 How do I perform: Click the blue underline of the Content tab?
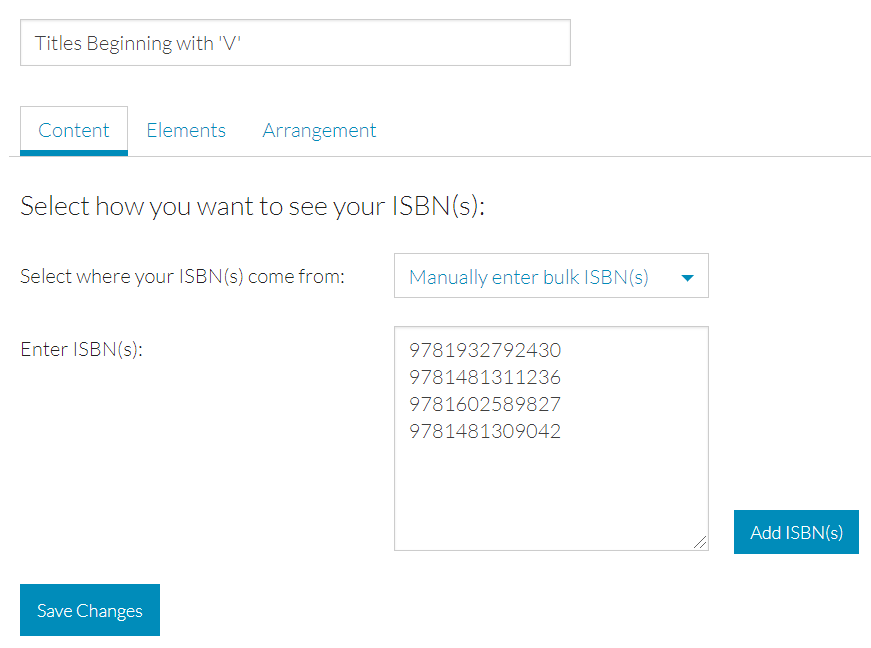pyautogui.click(x=74, y=153)
